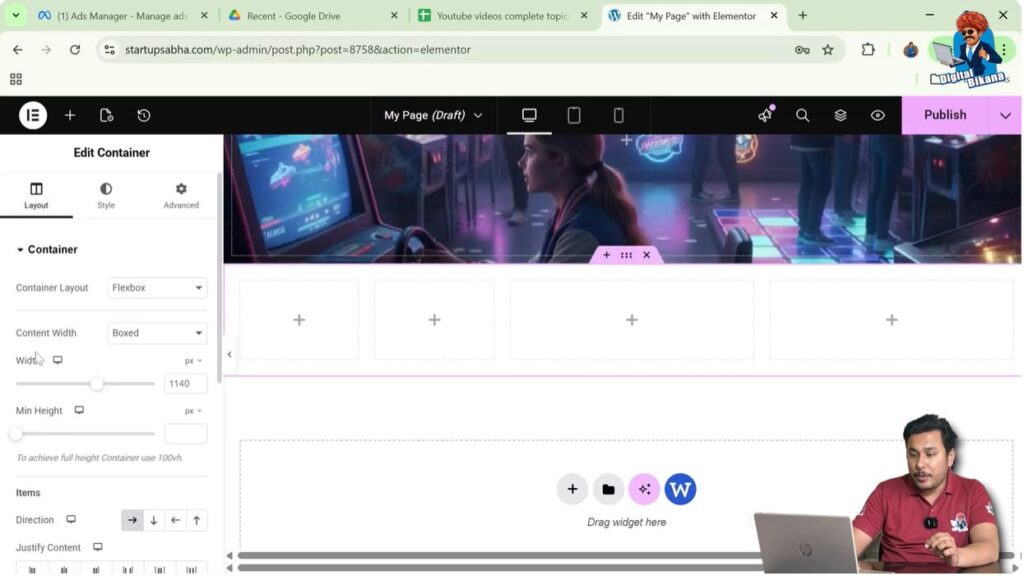This screenshot has width=1024, height=576.
Task: Open the Revisions History panel
Action: 144,115
